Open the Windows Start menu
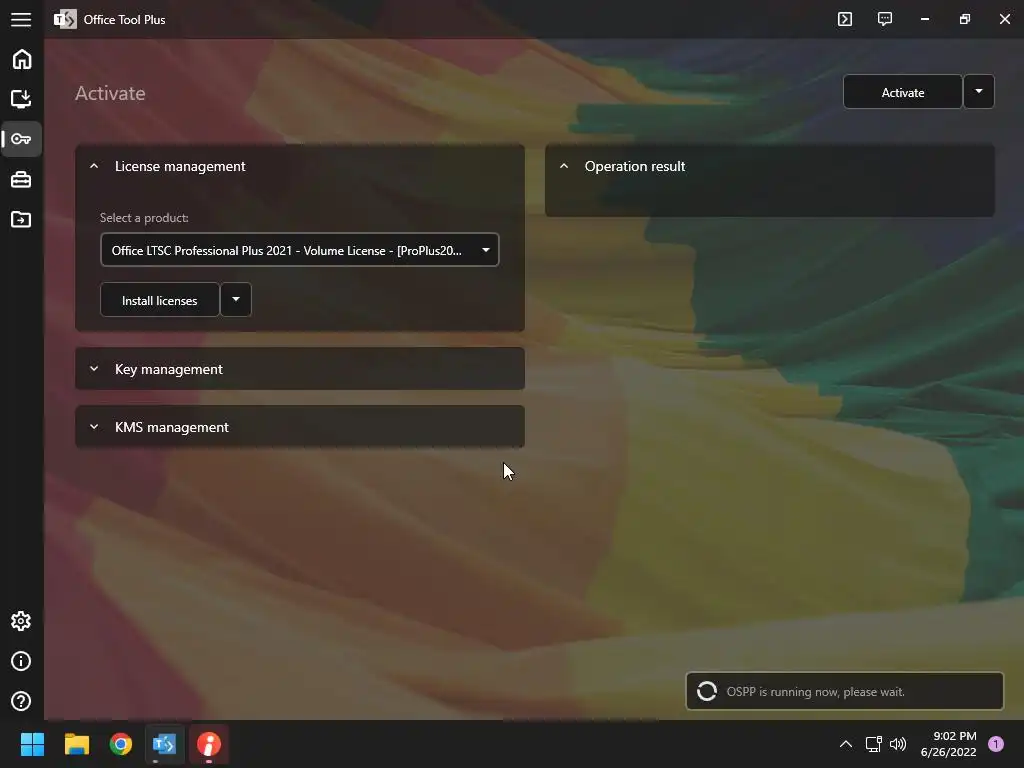 pyautogui.click(x=32, y=744)
